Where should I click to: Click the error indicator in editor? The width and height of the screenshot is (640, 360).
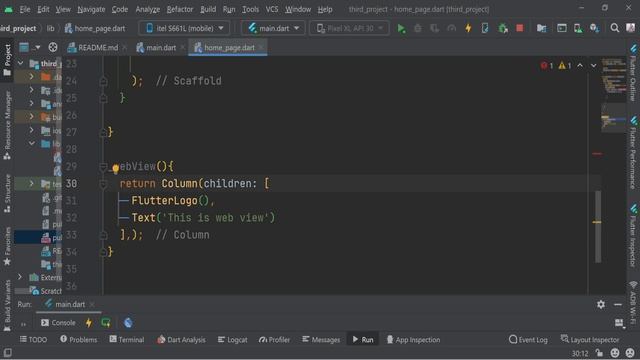547,66
